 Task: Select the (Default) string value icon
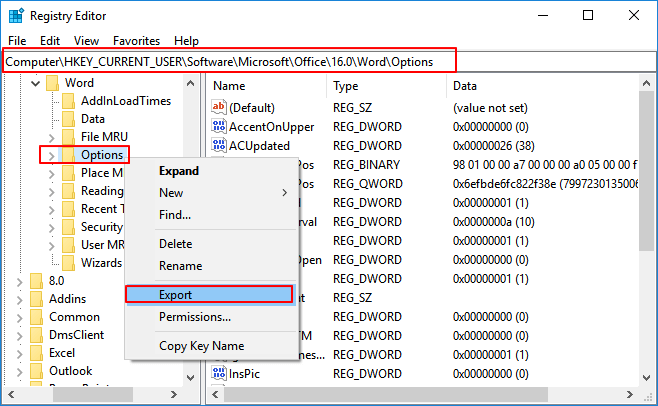tap(220, 108)
